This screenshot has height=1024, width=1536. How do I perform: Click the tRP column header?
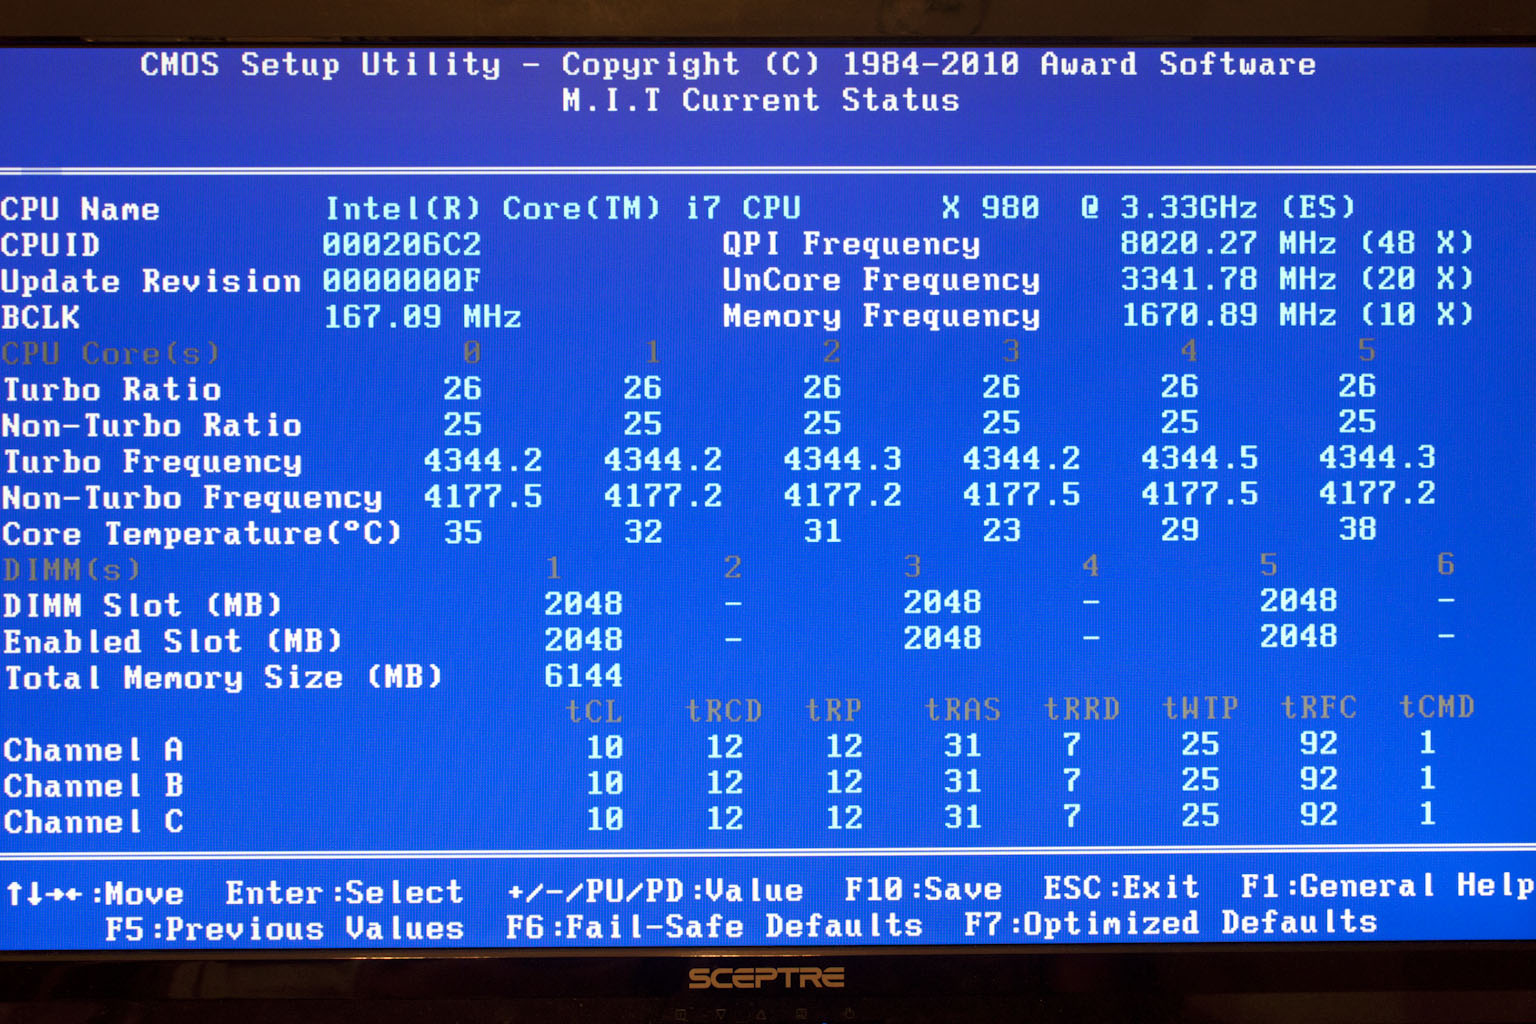[x=833, y=710]
